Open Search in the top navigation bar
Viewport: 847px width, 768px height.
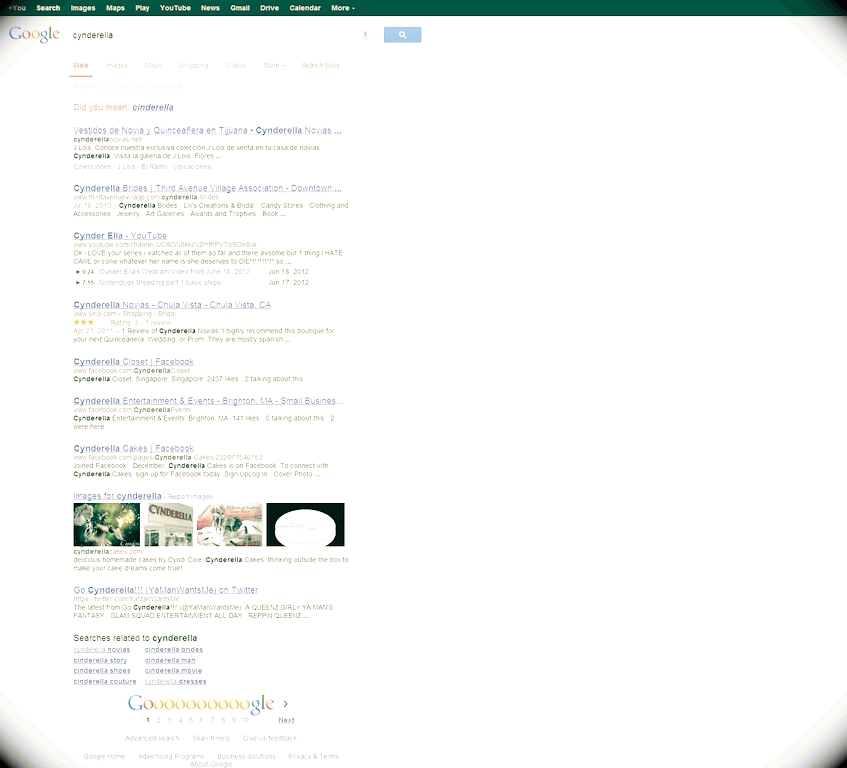[48, 8]
